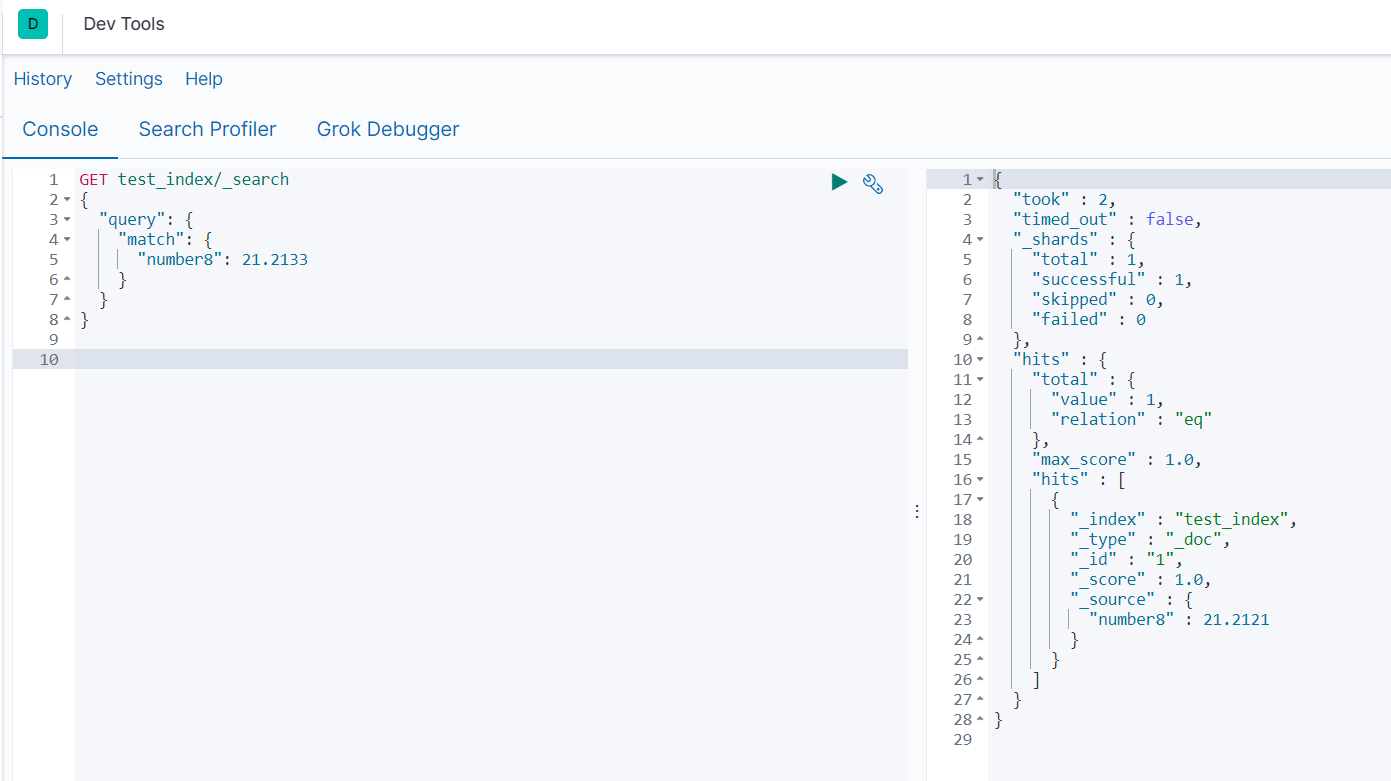
Task: Click the closing fold marker at editor line 8
Action: [x=67, y=320]
